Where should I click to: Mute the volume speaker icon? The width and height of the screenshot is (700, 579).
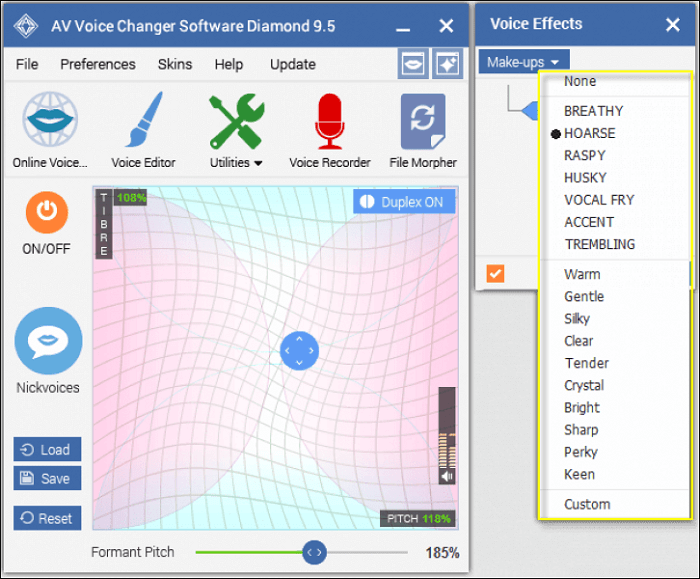coord(447,477)
